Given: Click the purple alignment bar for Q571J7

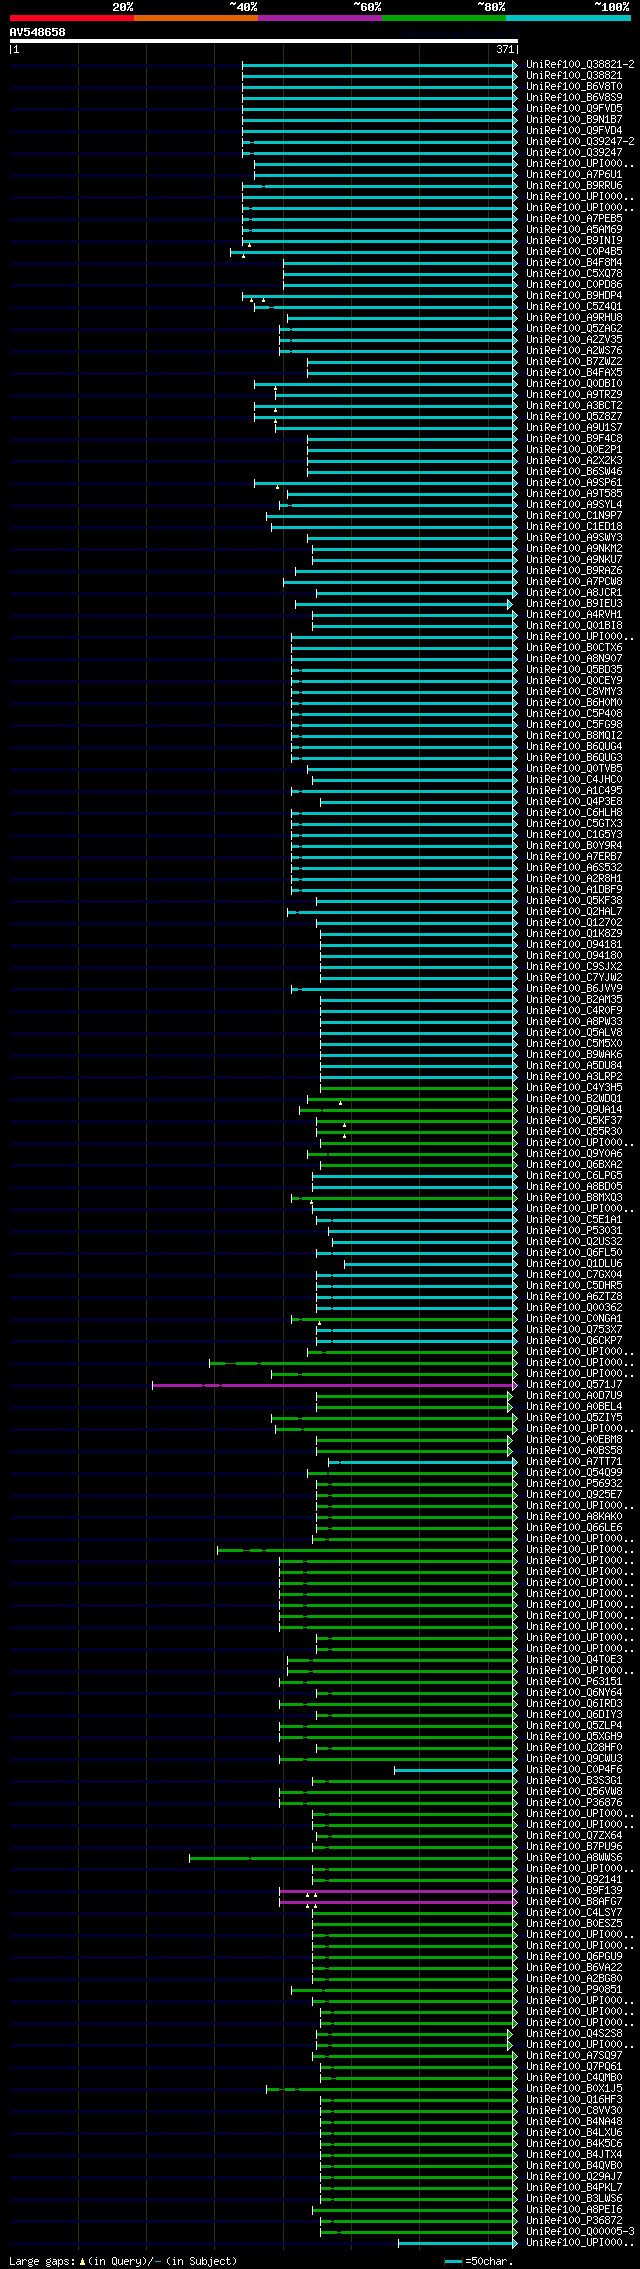Looking at the screenshot, I should 334,1385.
